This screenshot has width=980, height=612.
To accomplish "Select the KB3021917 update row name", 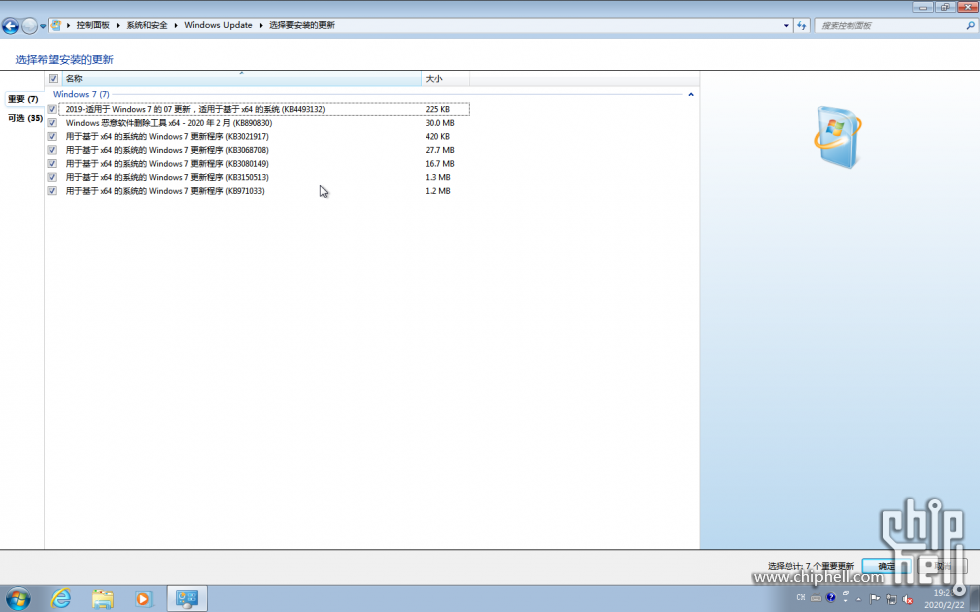I will pos(167,136).
